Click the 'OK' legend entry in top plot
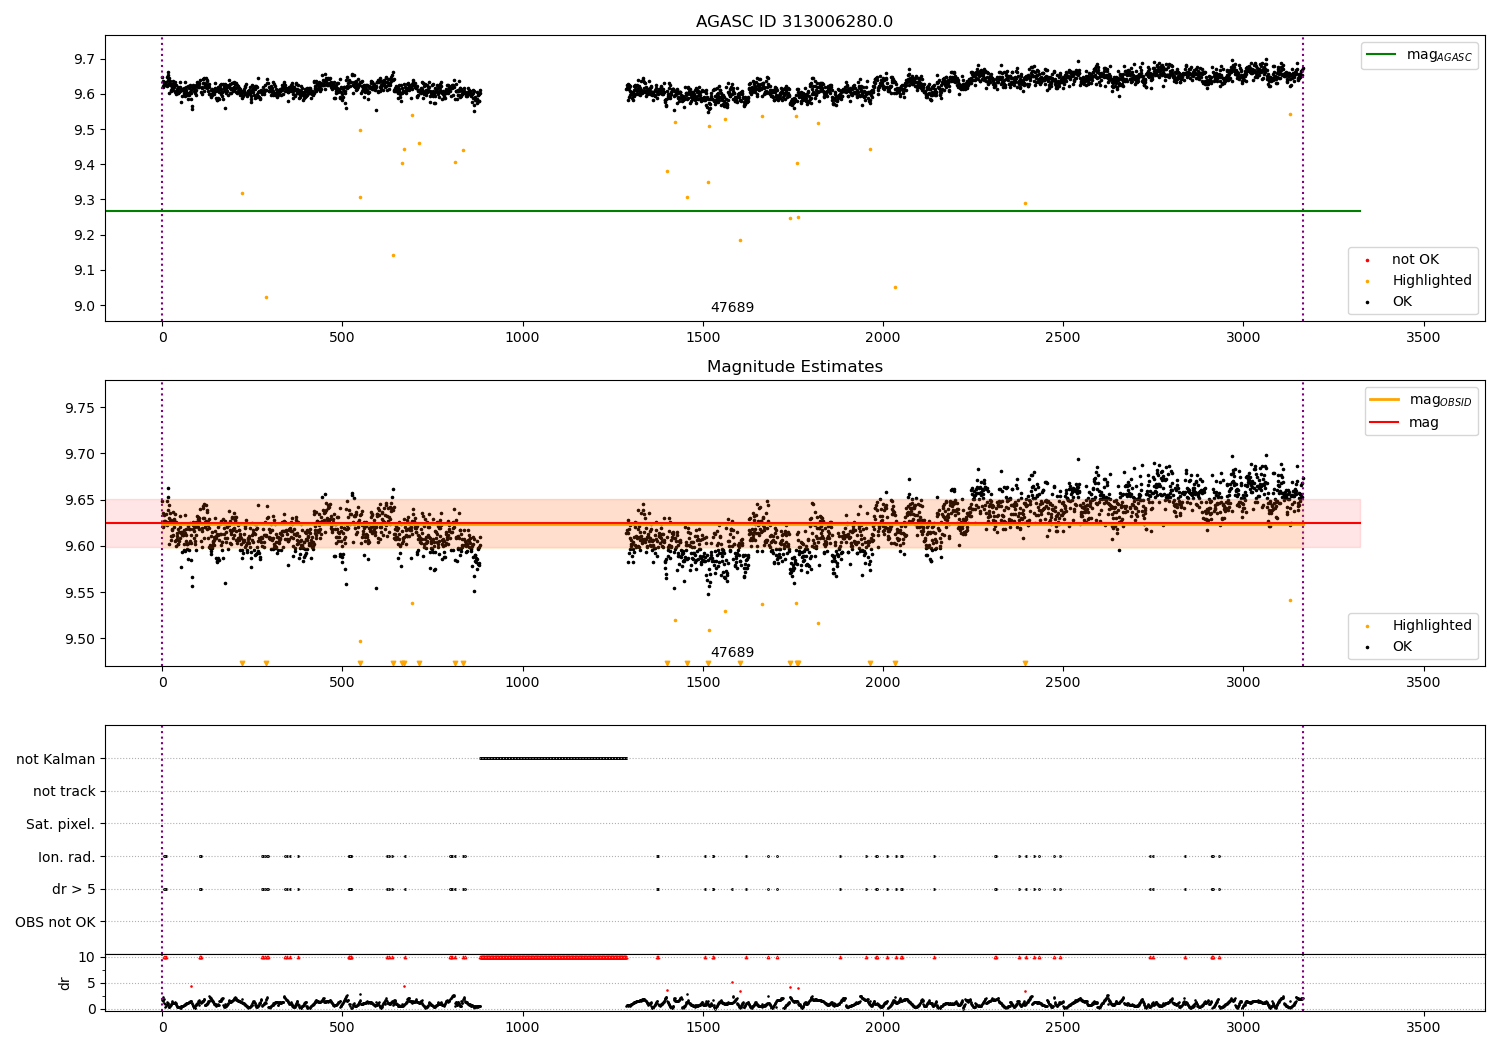 click(x=1402, y=302)
